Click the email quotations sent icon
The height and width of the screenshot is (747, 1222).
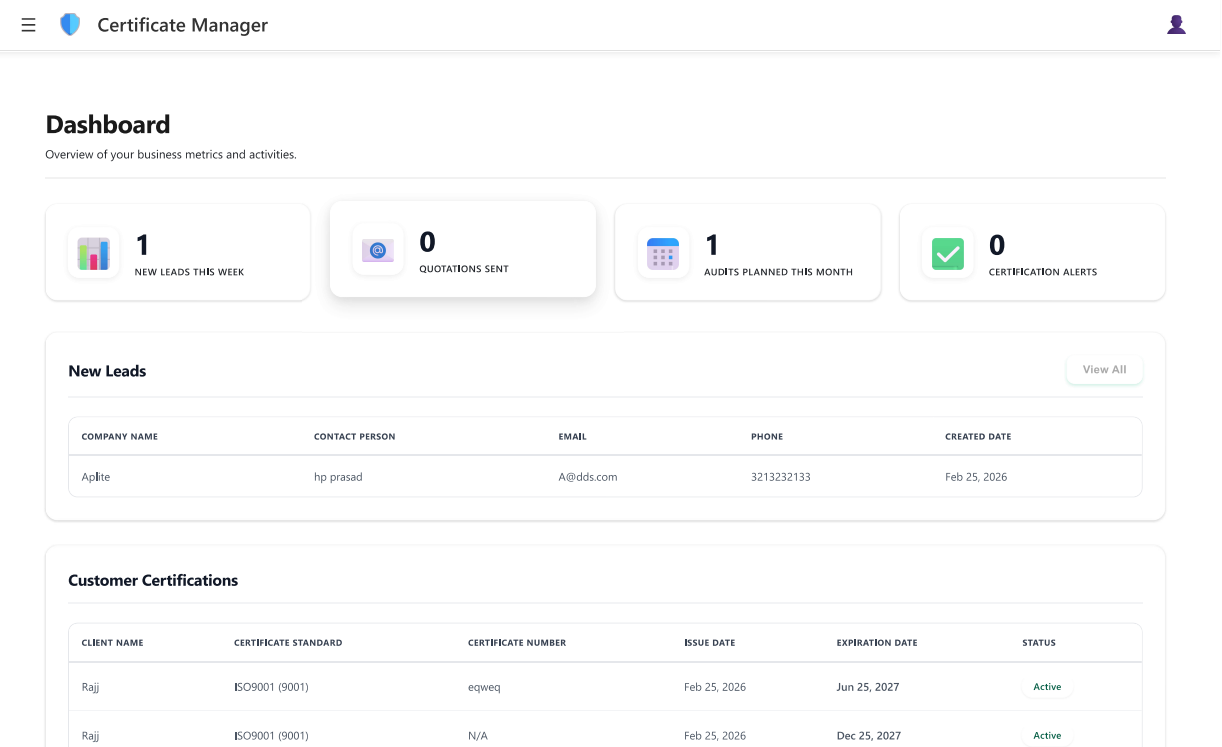click(x=378, y=250)
